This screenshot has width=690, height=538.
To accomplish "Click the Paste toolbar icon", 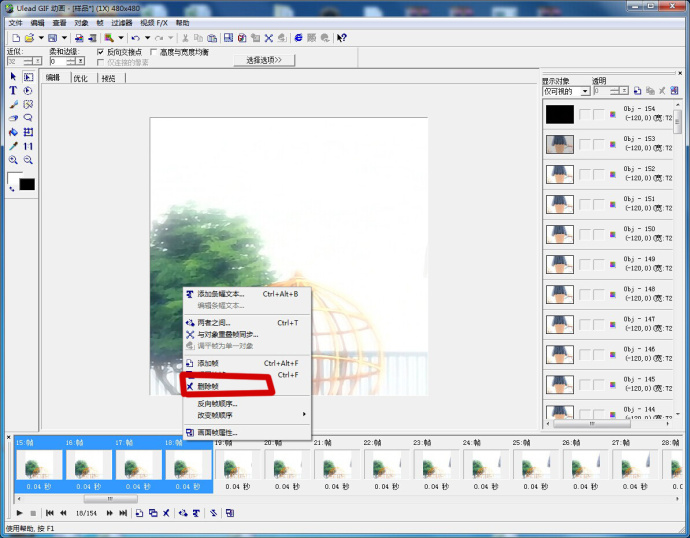I will coord(212,38).
